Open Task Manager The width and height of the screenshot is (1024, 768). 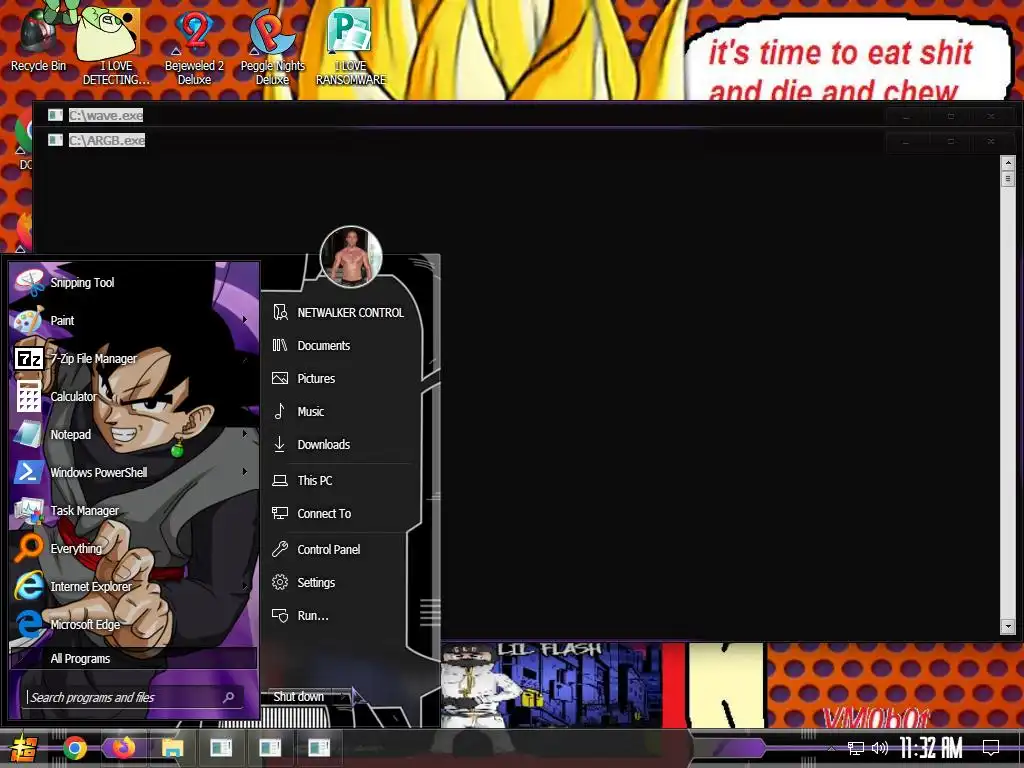[134, 511]
